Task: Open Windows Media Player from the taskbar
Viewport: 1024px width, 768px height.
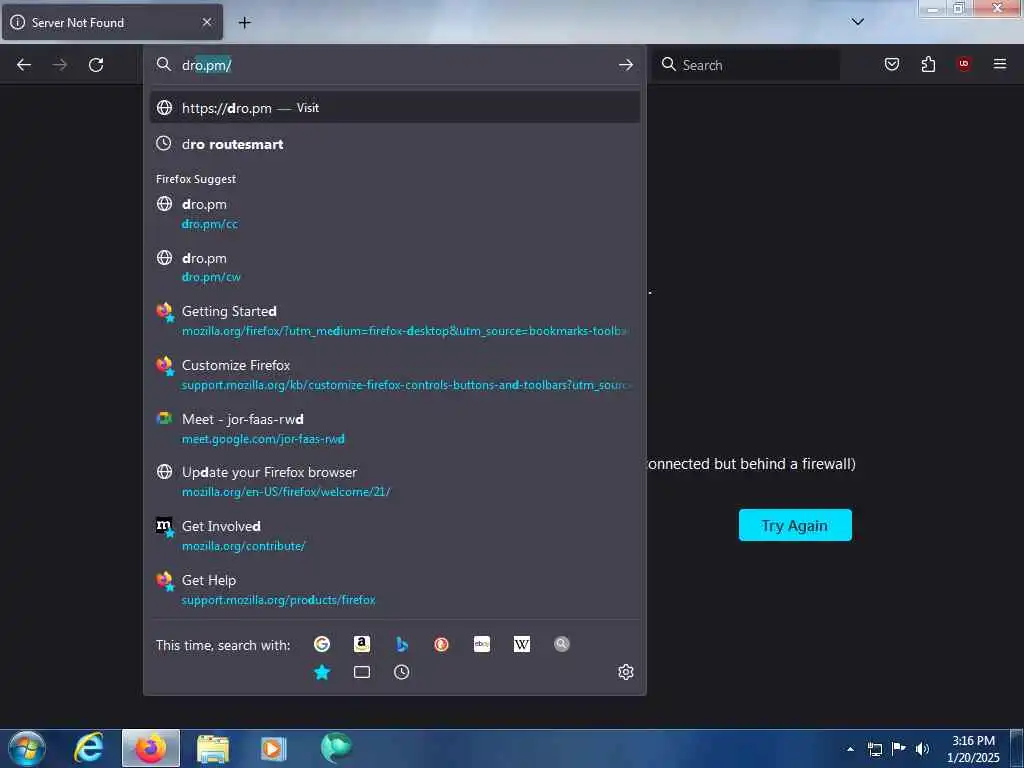Action: 274,748
